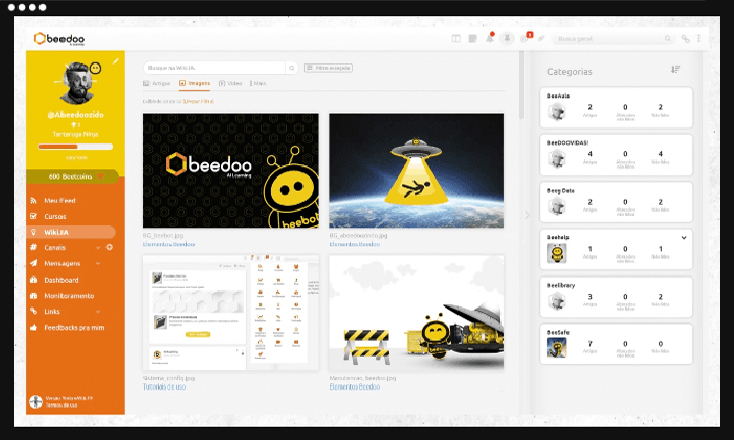Click Elementos Beedoo link under Manutencao image

(354, 387)
